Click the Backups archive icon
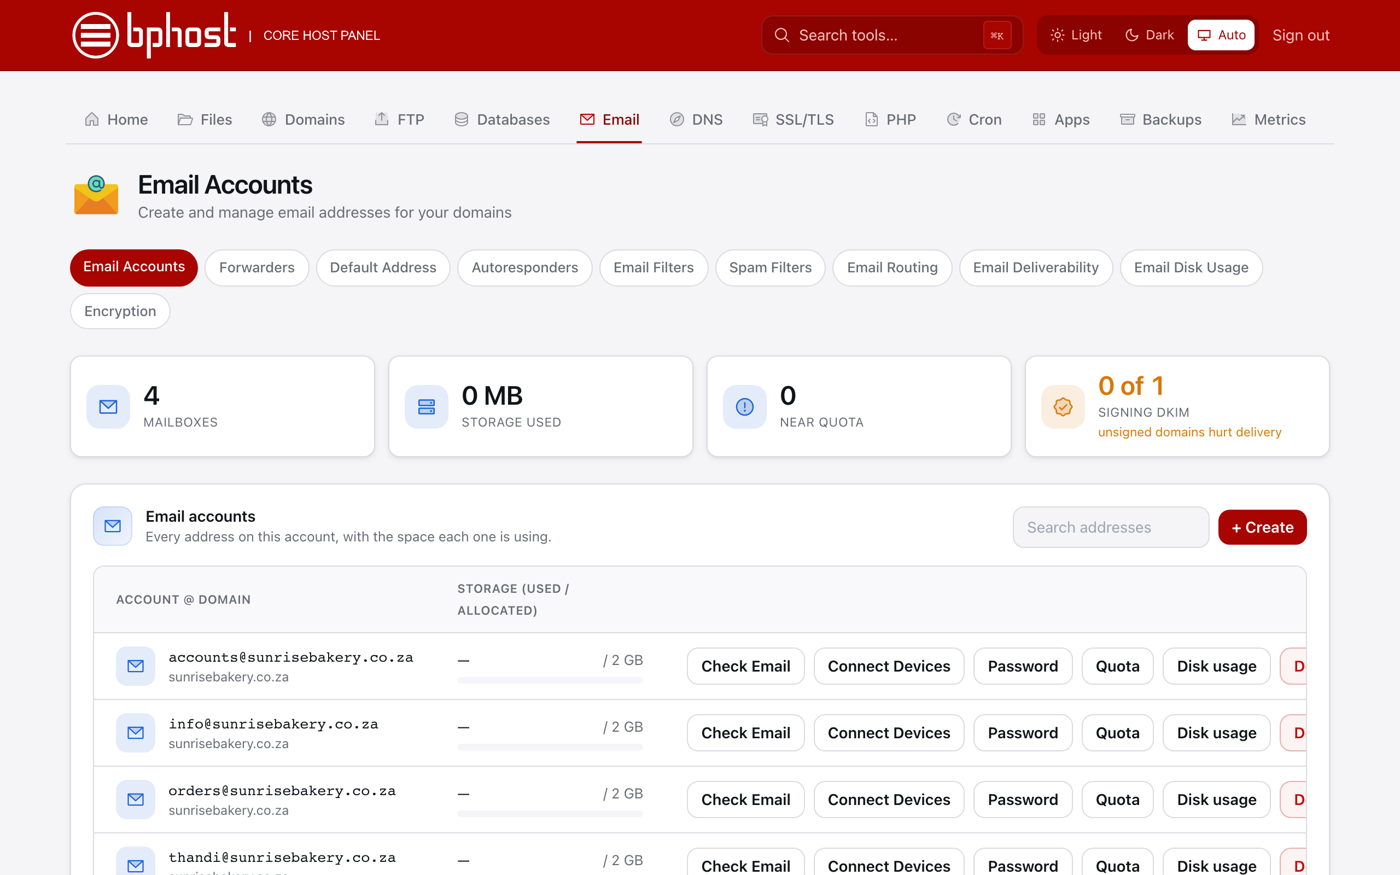The height and width of the screenshot is (875, 1400). [1127, 119]
